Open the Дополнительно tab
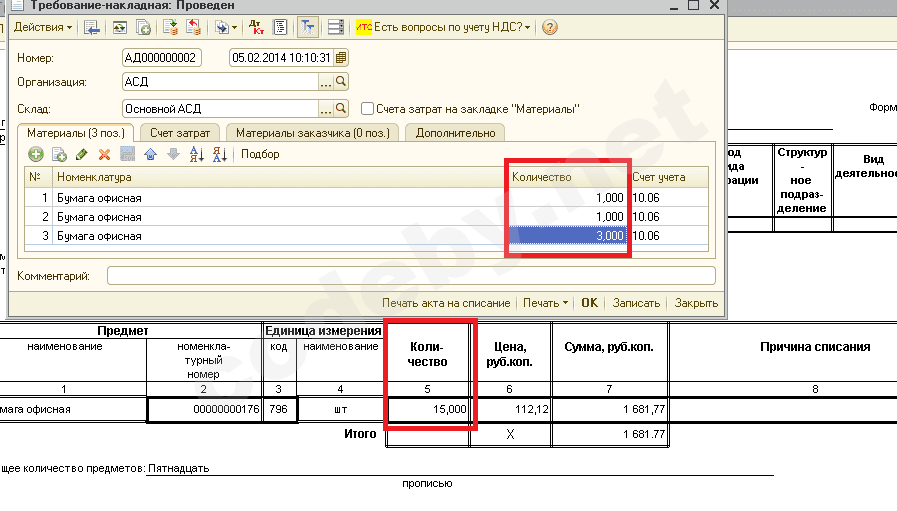Viewport: 897px width, 511px height. 455,132
